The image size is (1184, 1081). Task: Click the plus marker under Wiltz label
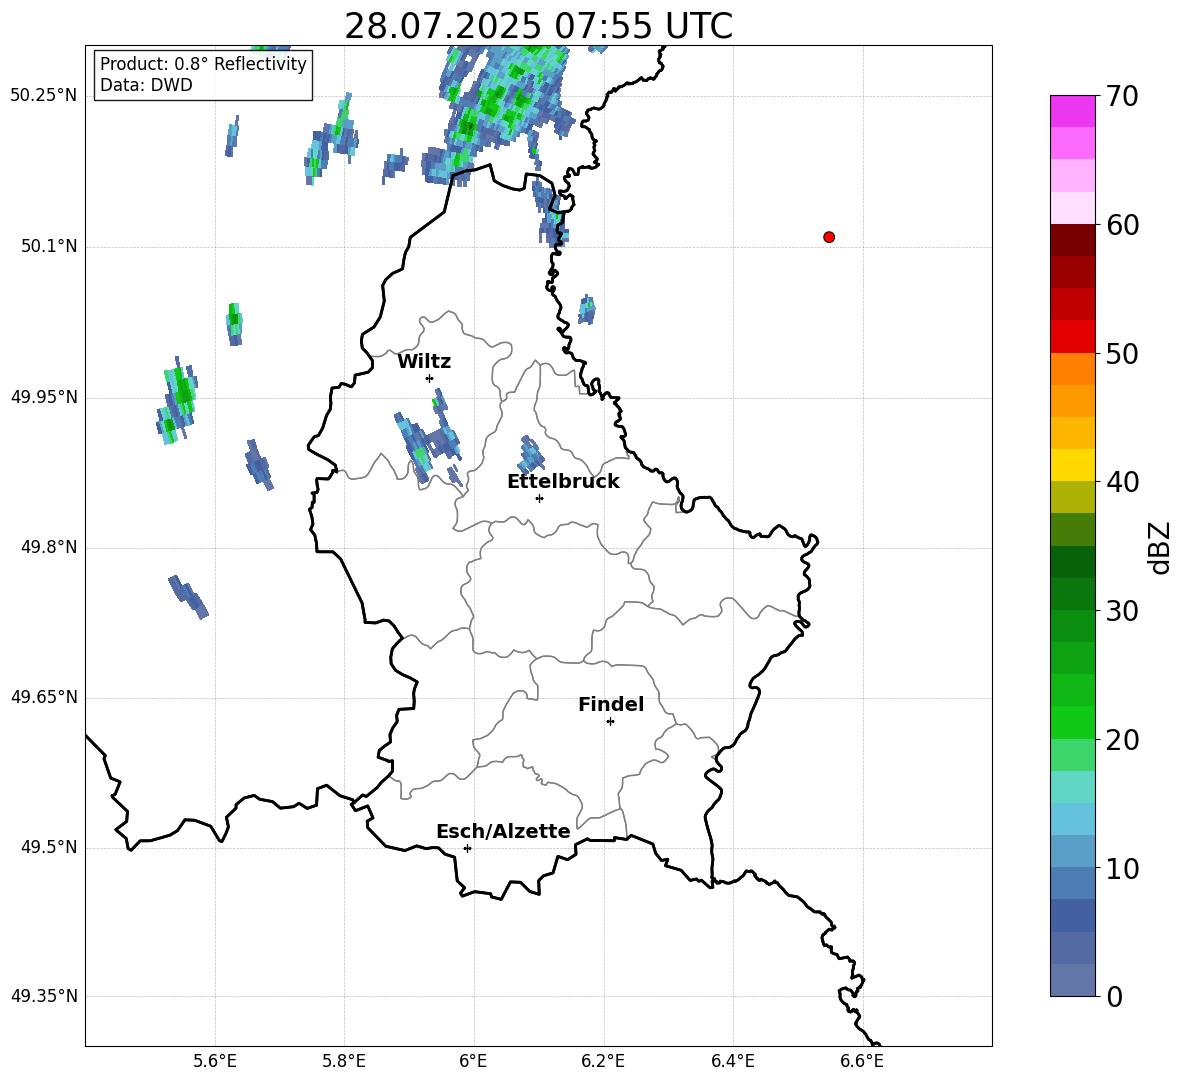430,378
